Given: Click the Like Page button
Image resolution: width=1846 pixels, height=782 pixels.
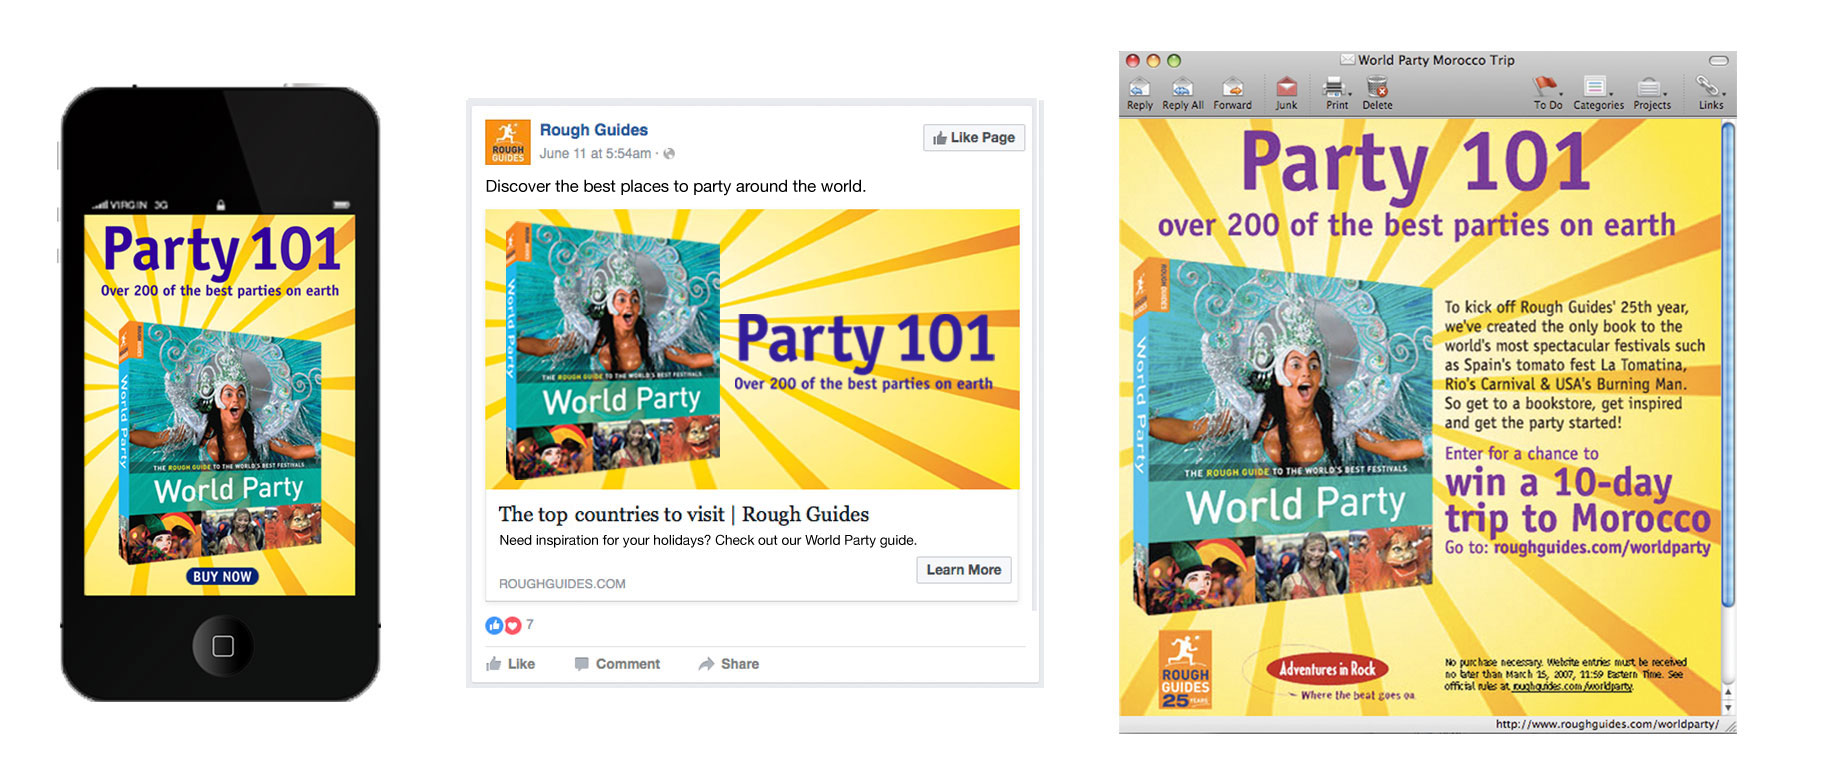Looking at the screenshot, I should click(974, 138).
